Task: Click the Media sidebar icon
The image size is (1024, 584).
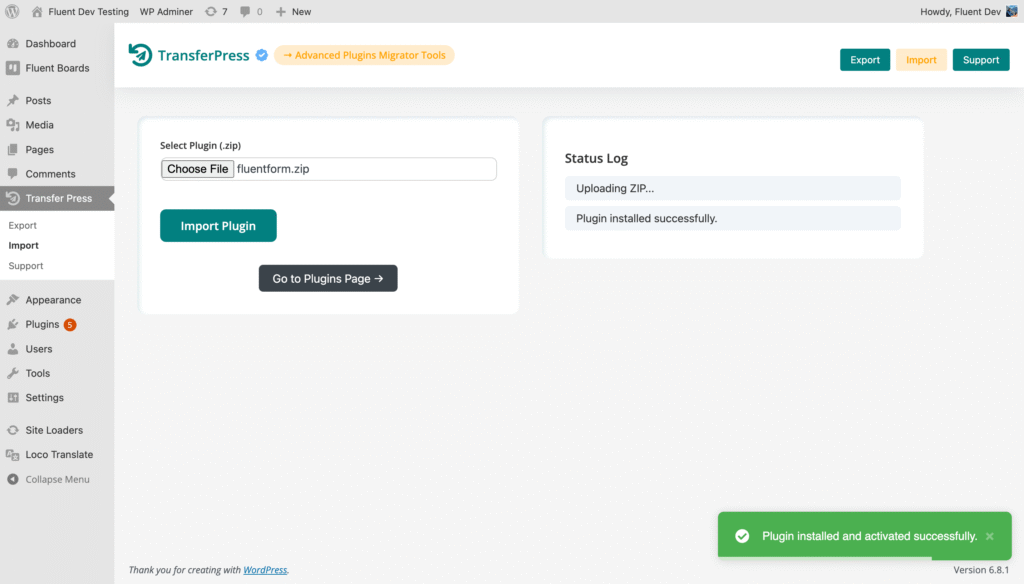Action: click(x=13, y=125)
